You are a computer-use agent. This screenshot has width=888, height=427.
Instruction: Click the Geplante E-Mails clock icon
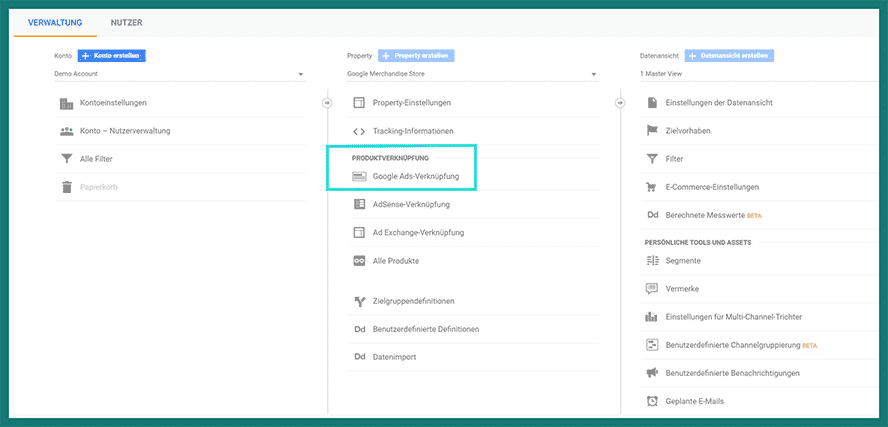(x=652, y=401)
